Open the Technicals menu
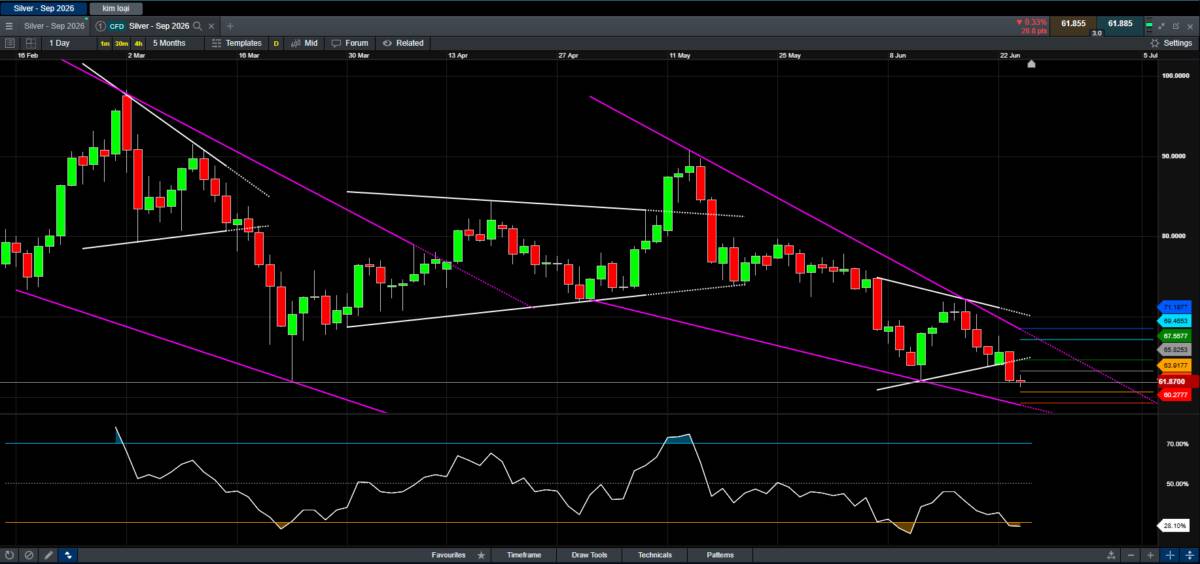The height and width of the screenshot is (564, 1200). (655, 554)
